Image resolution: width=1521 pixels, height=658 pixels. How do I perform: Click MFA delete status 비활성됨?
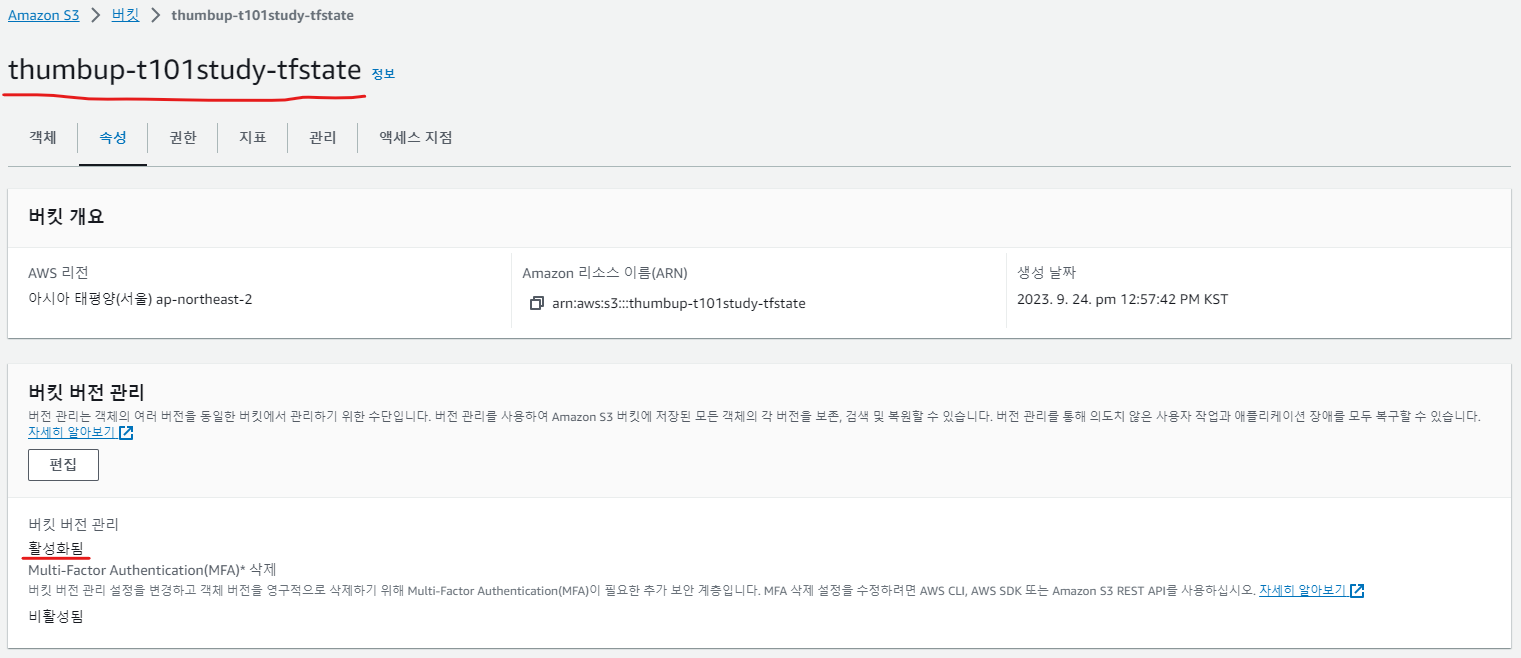pyautogui.click(x=56, y=616)
